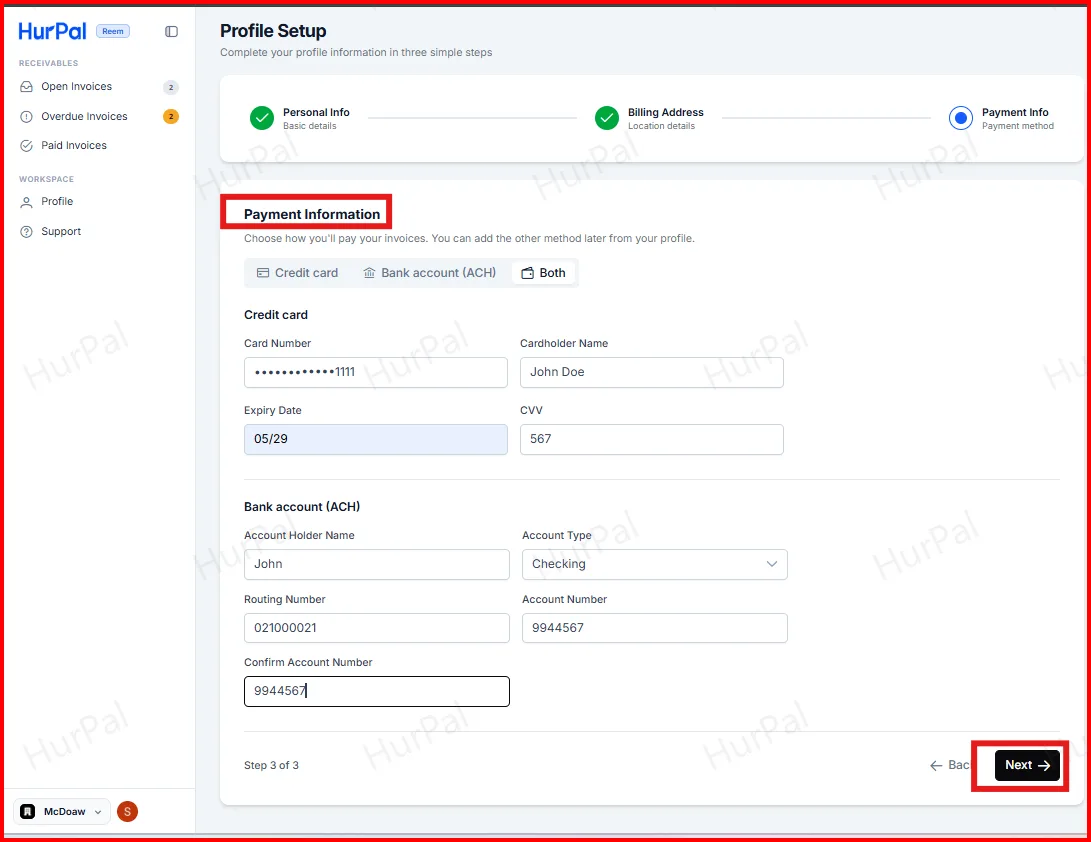
Task: Click the 'Payment Information' heading
Action: [312, 214]
